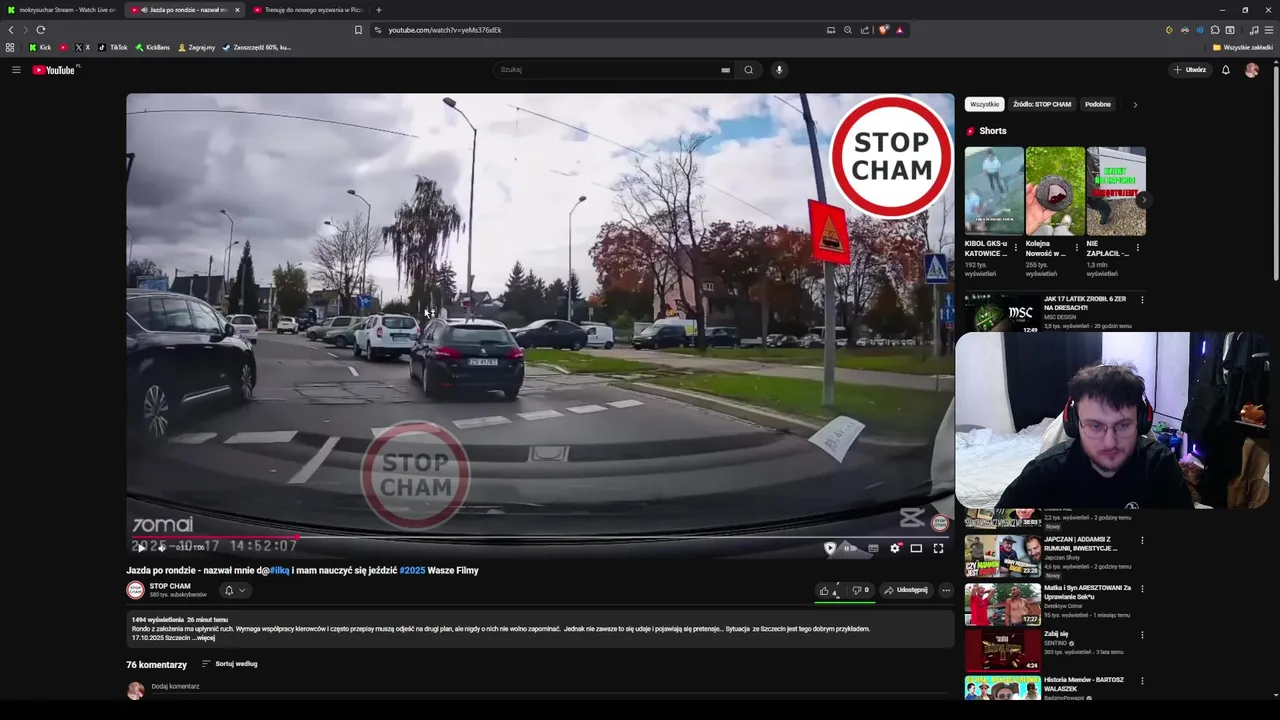
Task: Click the Dodaj komentarz field
Action: coord(175,687)
